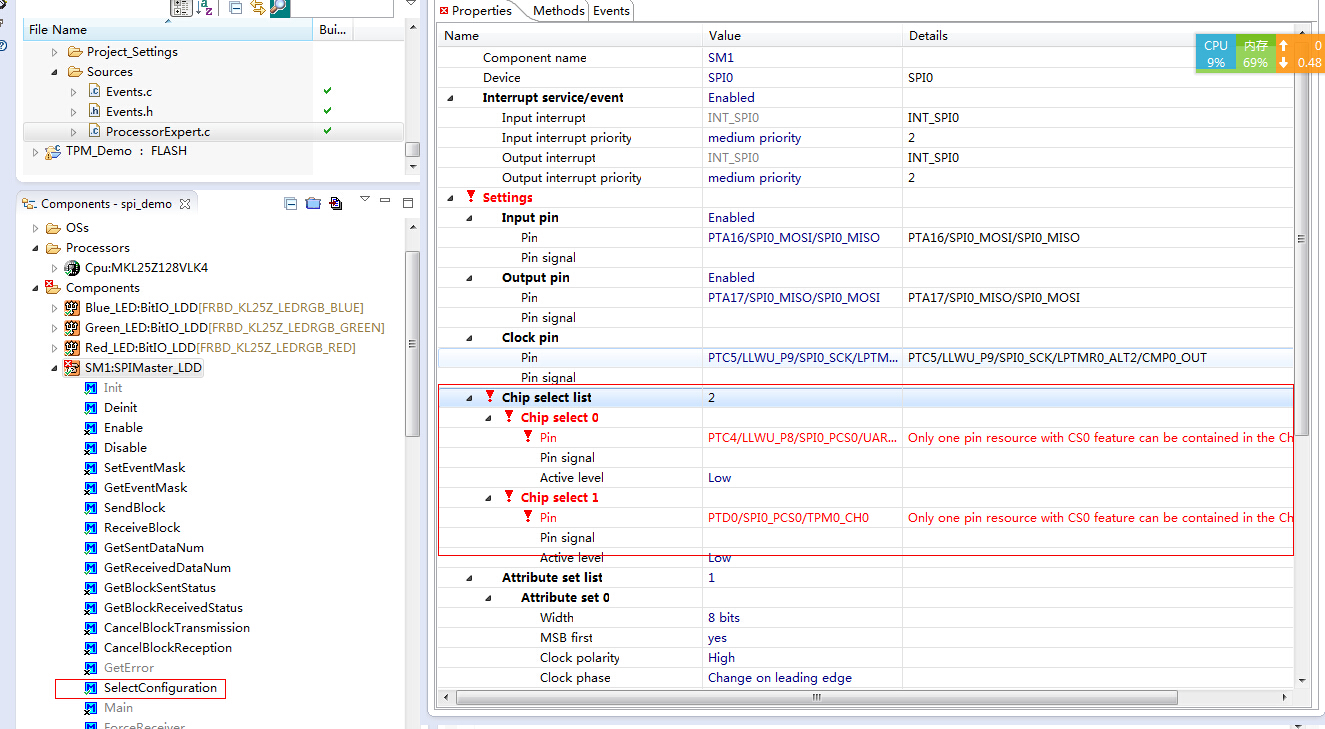Image resolution: width=1325 pixels, height=729 pixels.
Task: Click the generate code icon in Components toolbar
Action: pos(336,203)
